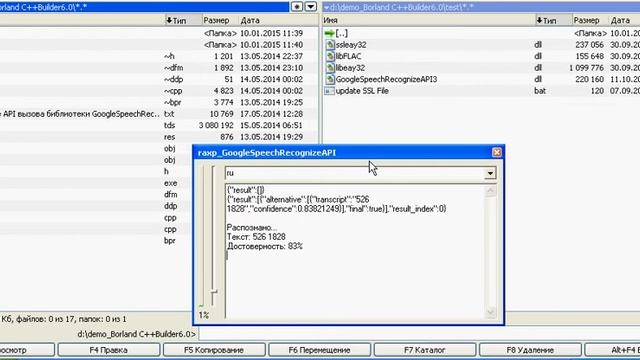Click the F6 Перемещение button
This screenshot has height=360, width=640.
319,350
